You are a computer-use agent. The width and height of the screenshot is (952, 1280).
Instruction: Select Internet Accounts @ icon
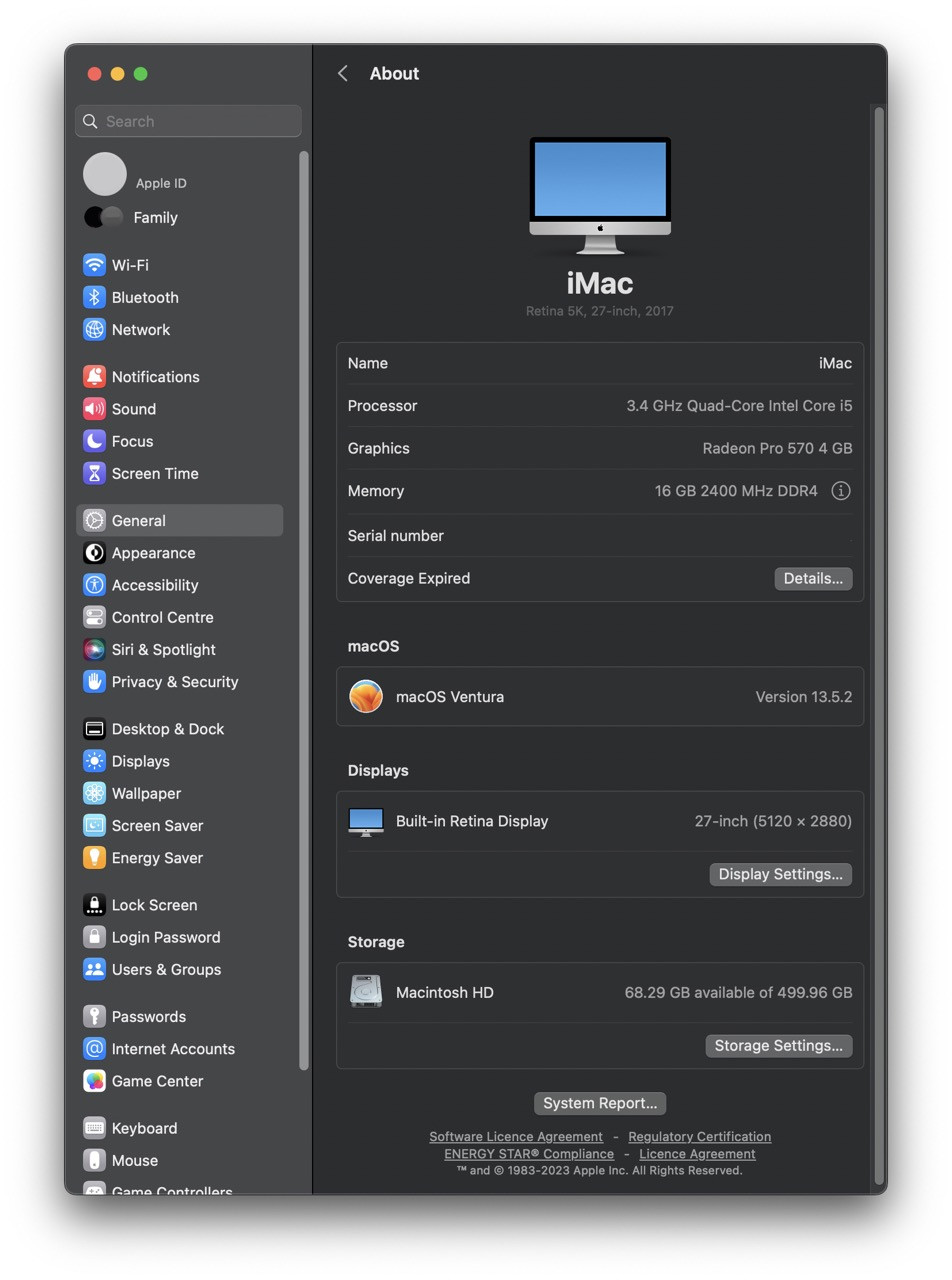pos(94,1048)
